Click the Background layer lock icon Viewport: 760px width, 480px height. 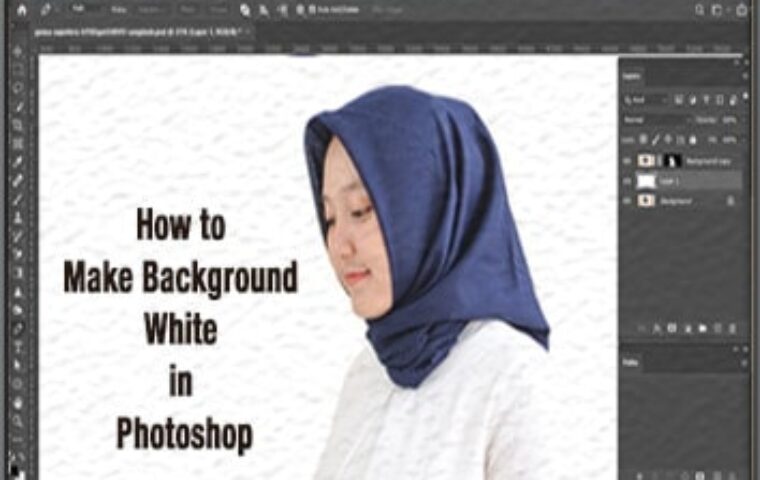point(731,200)
